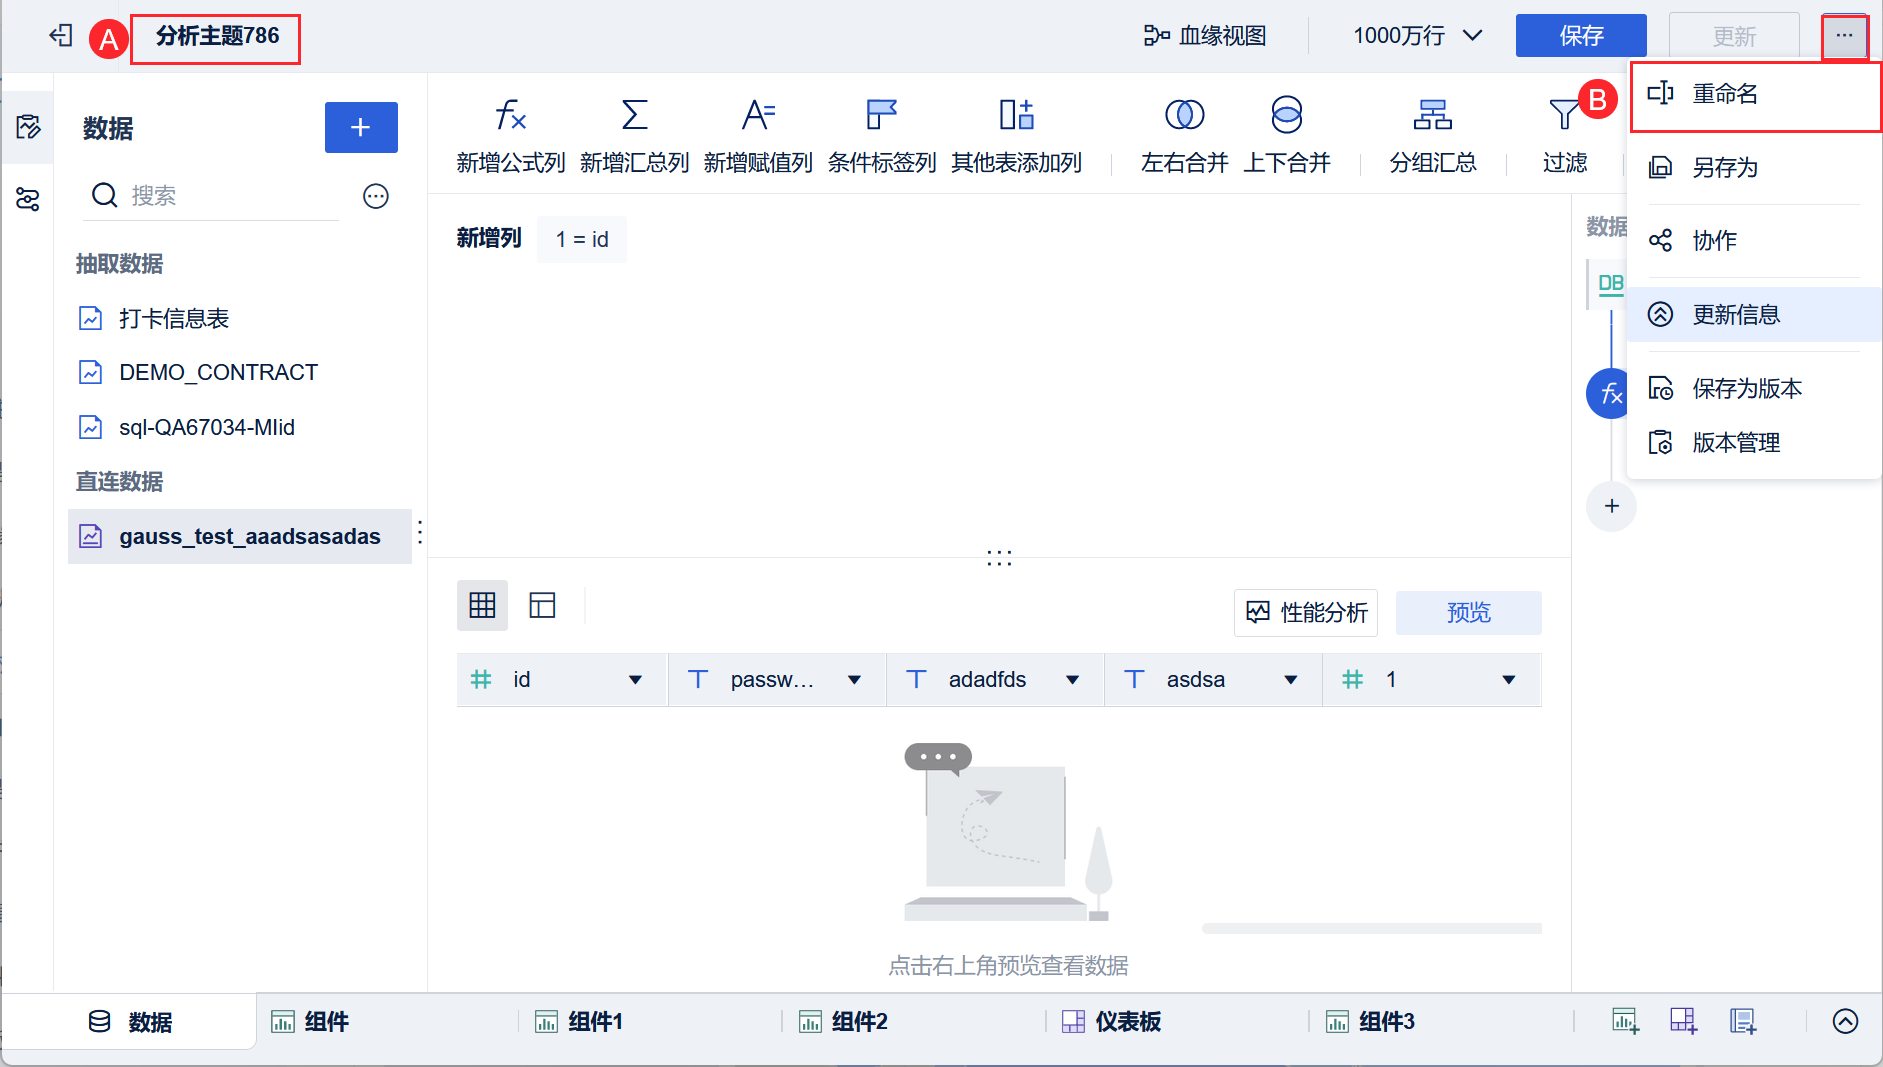Open dropdown for the asdsa column

coord(1291,680)
